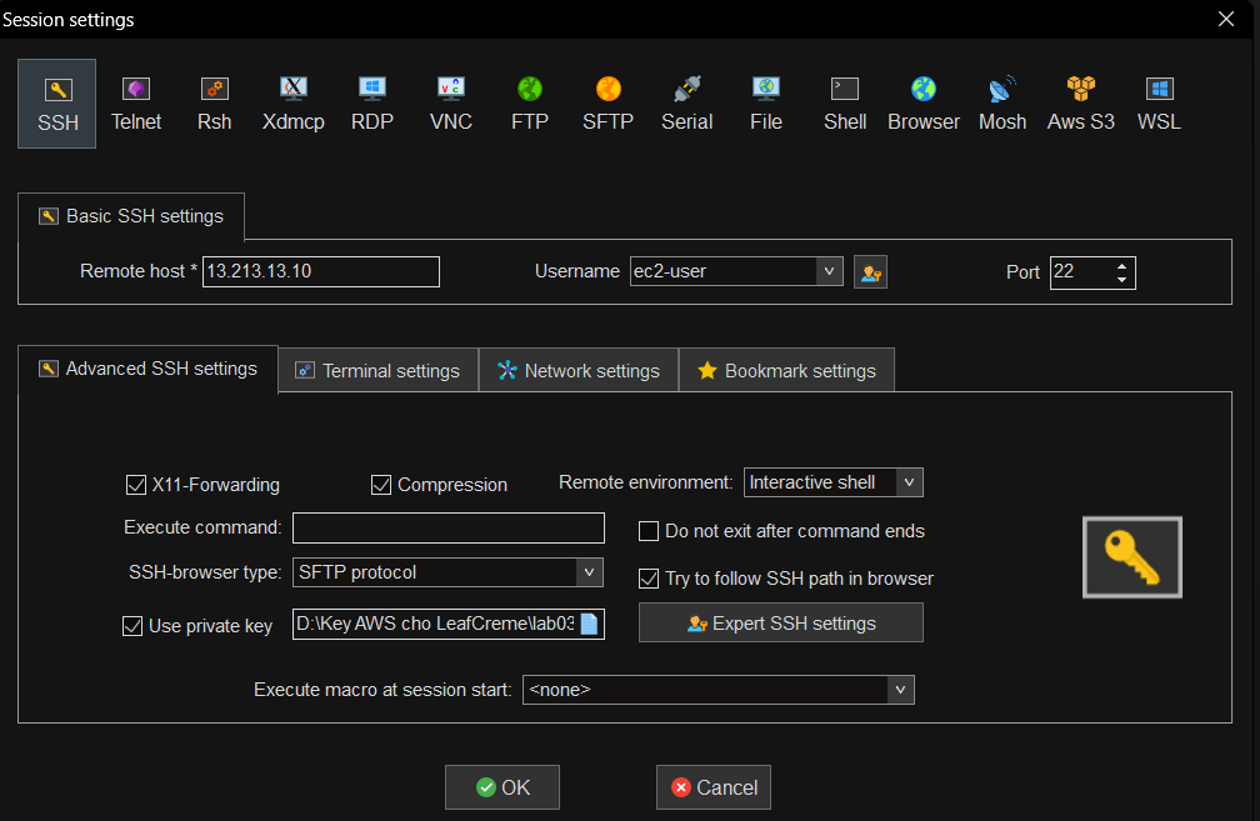Select the Serial session type
Viewport: 1260px width, 821px height.
[687, 104]
